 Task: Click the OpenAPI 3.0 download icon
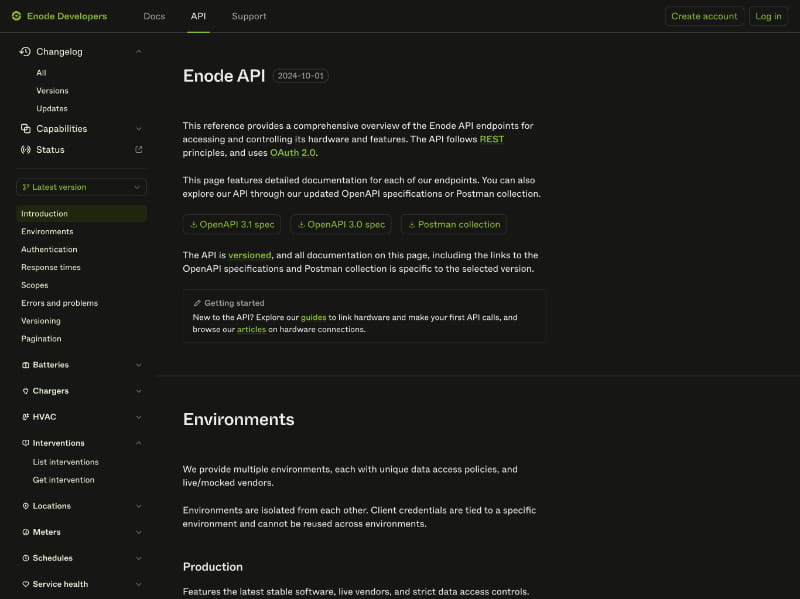301,224
